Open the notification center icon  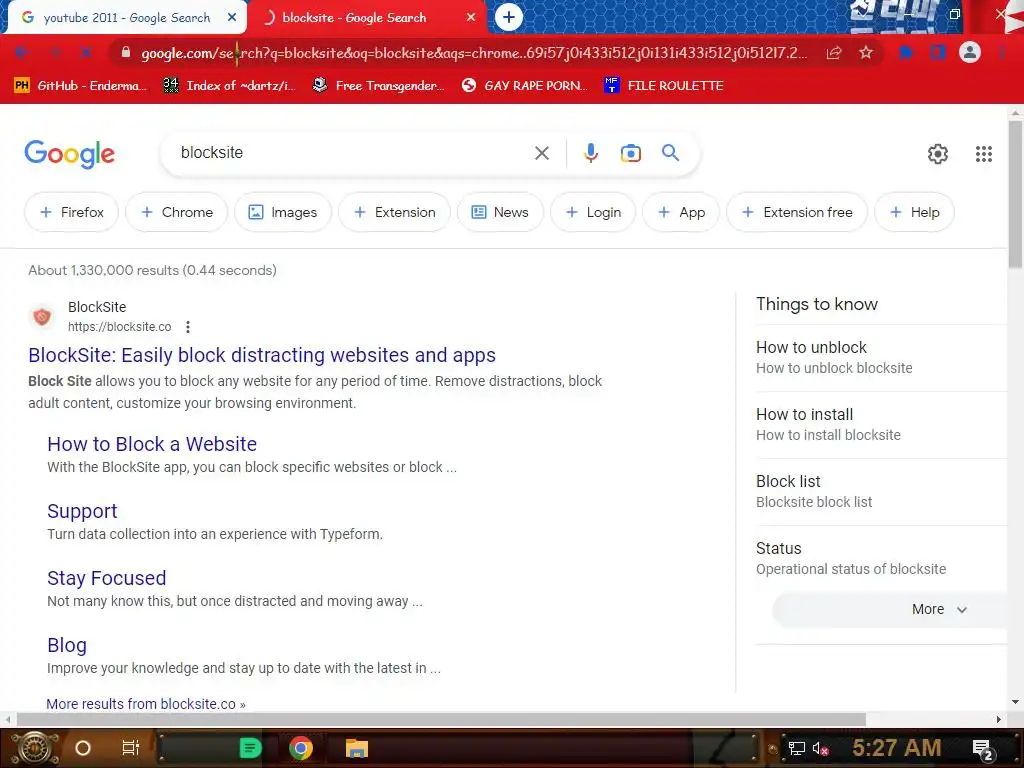(983, 749)
